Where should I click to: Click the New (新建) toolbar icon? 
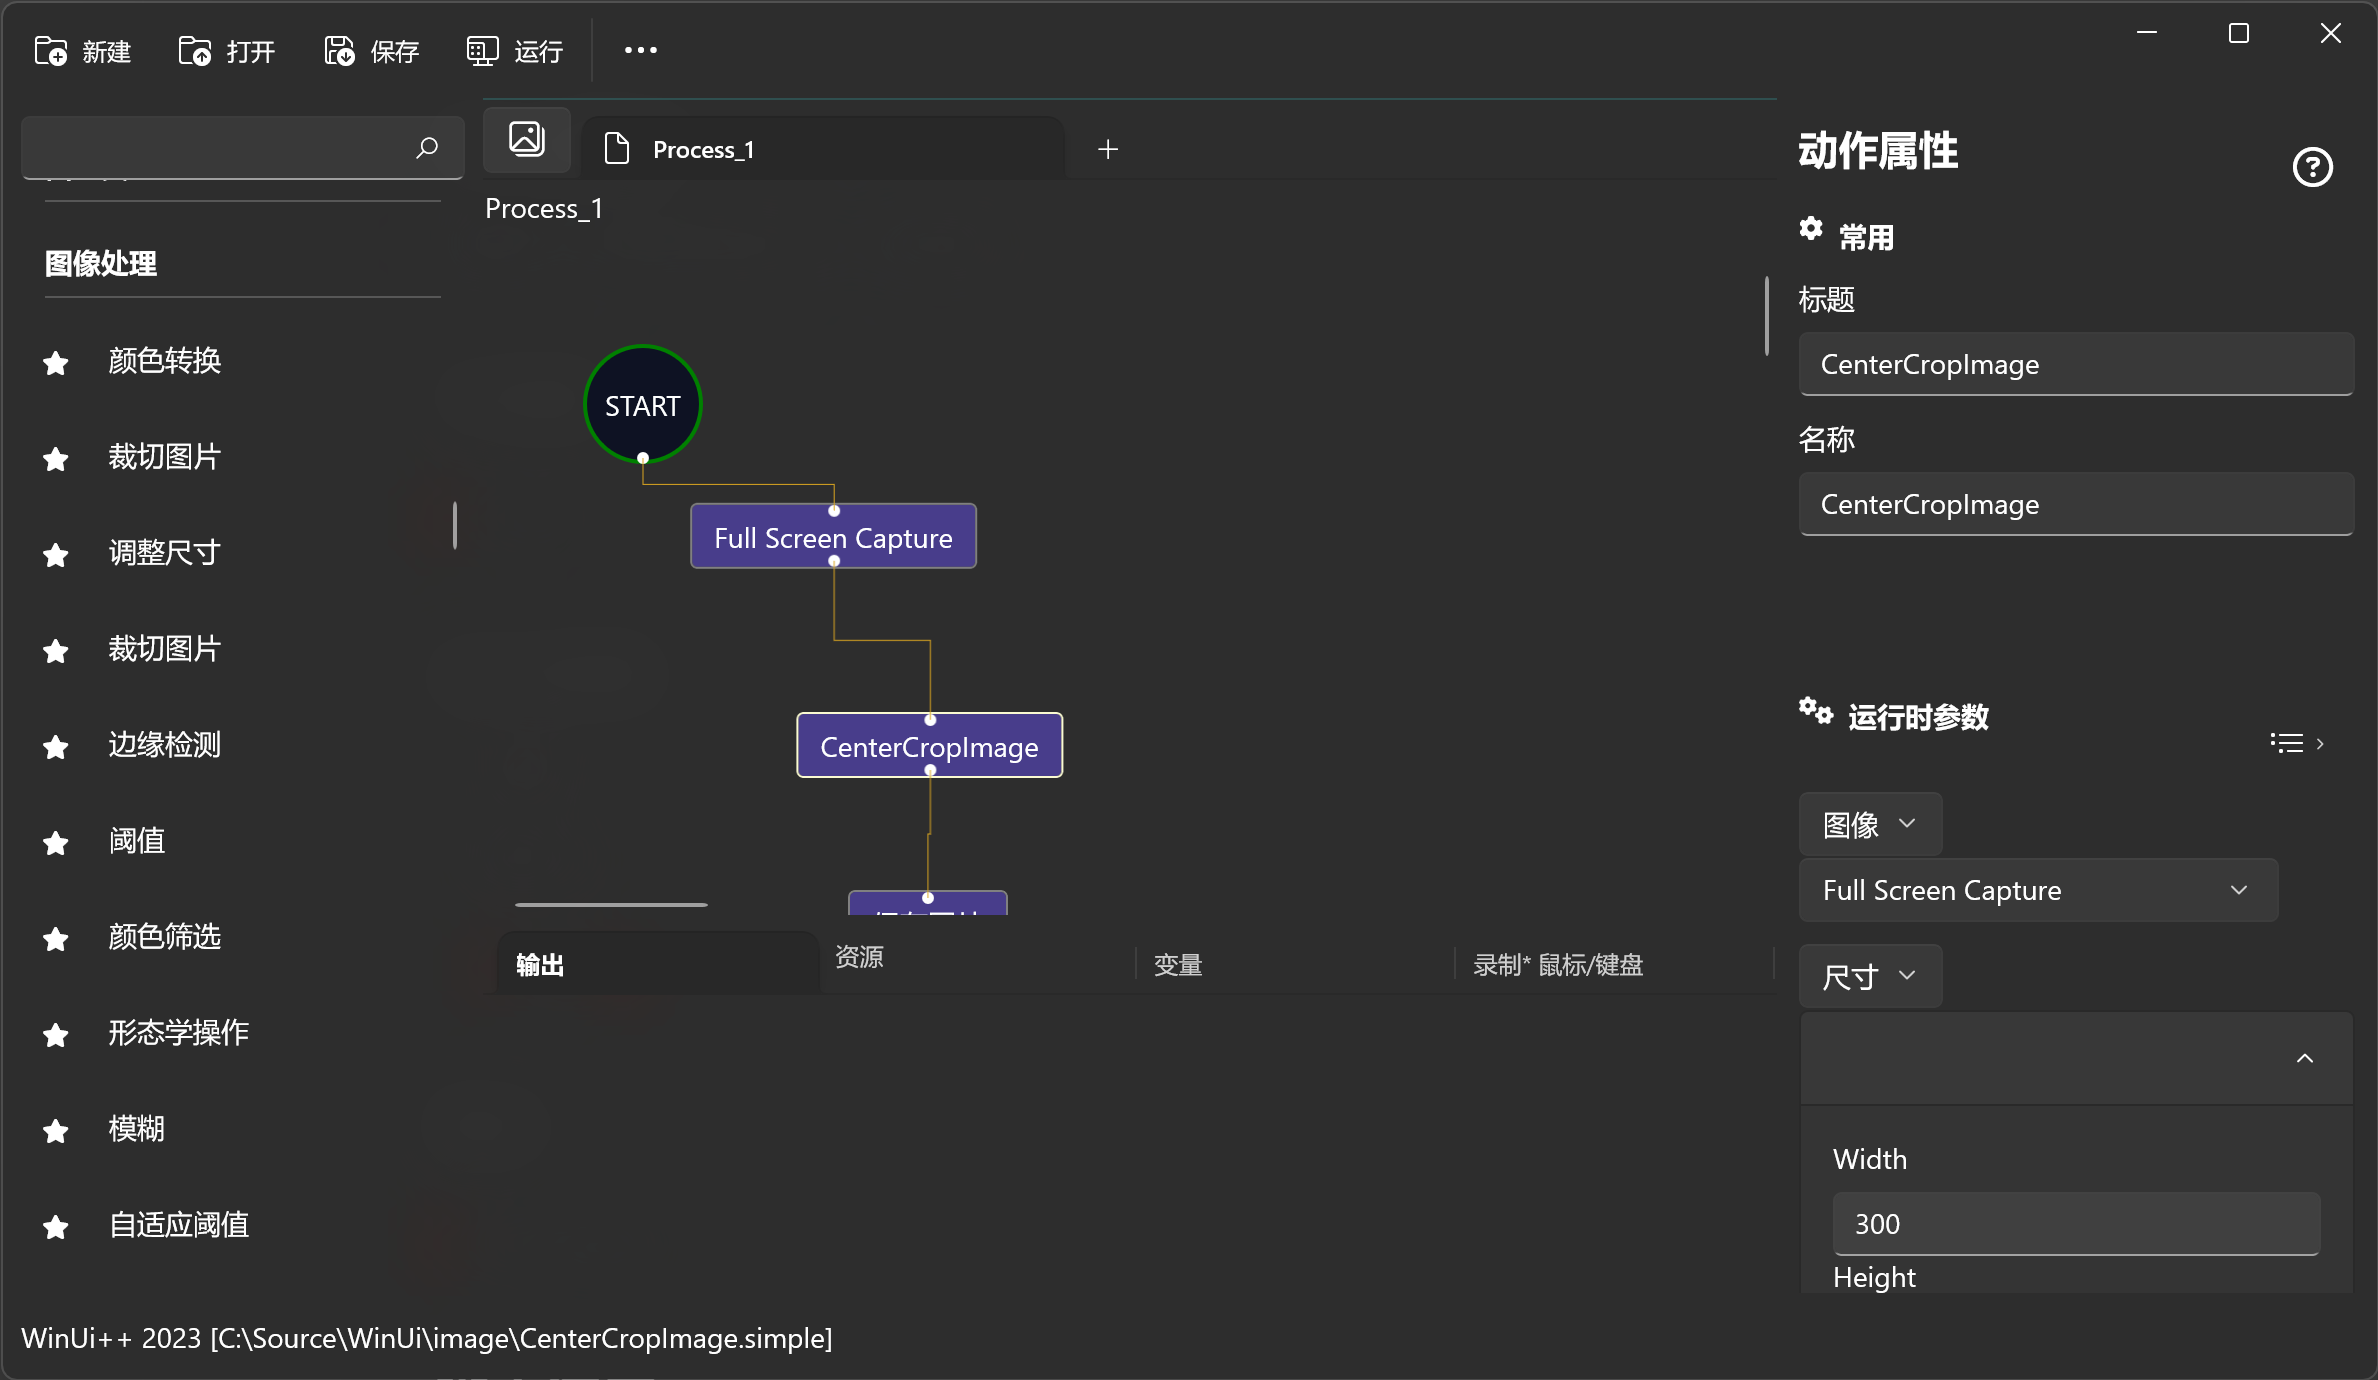pyautogui.click(x=51, y=50)
